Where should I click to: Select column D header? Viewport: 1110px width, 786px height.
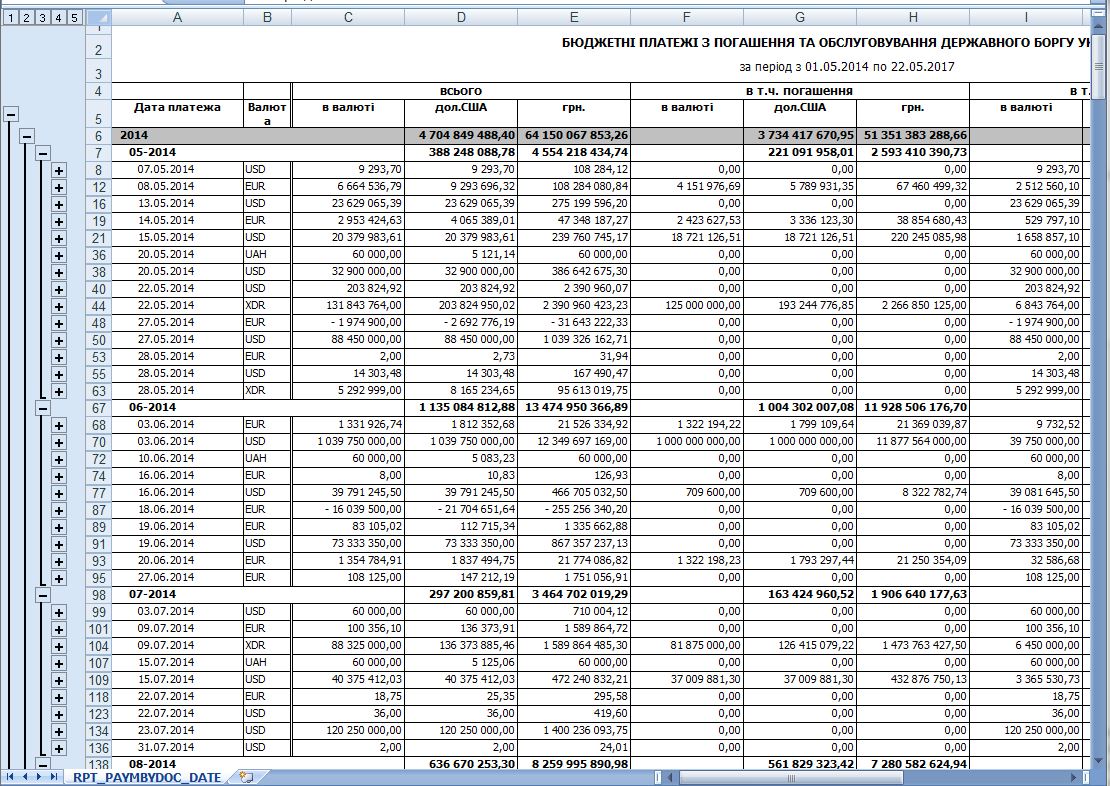pos(460,18)
